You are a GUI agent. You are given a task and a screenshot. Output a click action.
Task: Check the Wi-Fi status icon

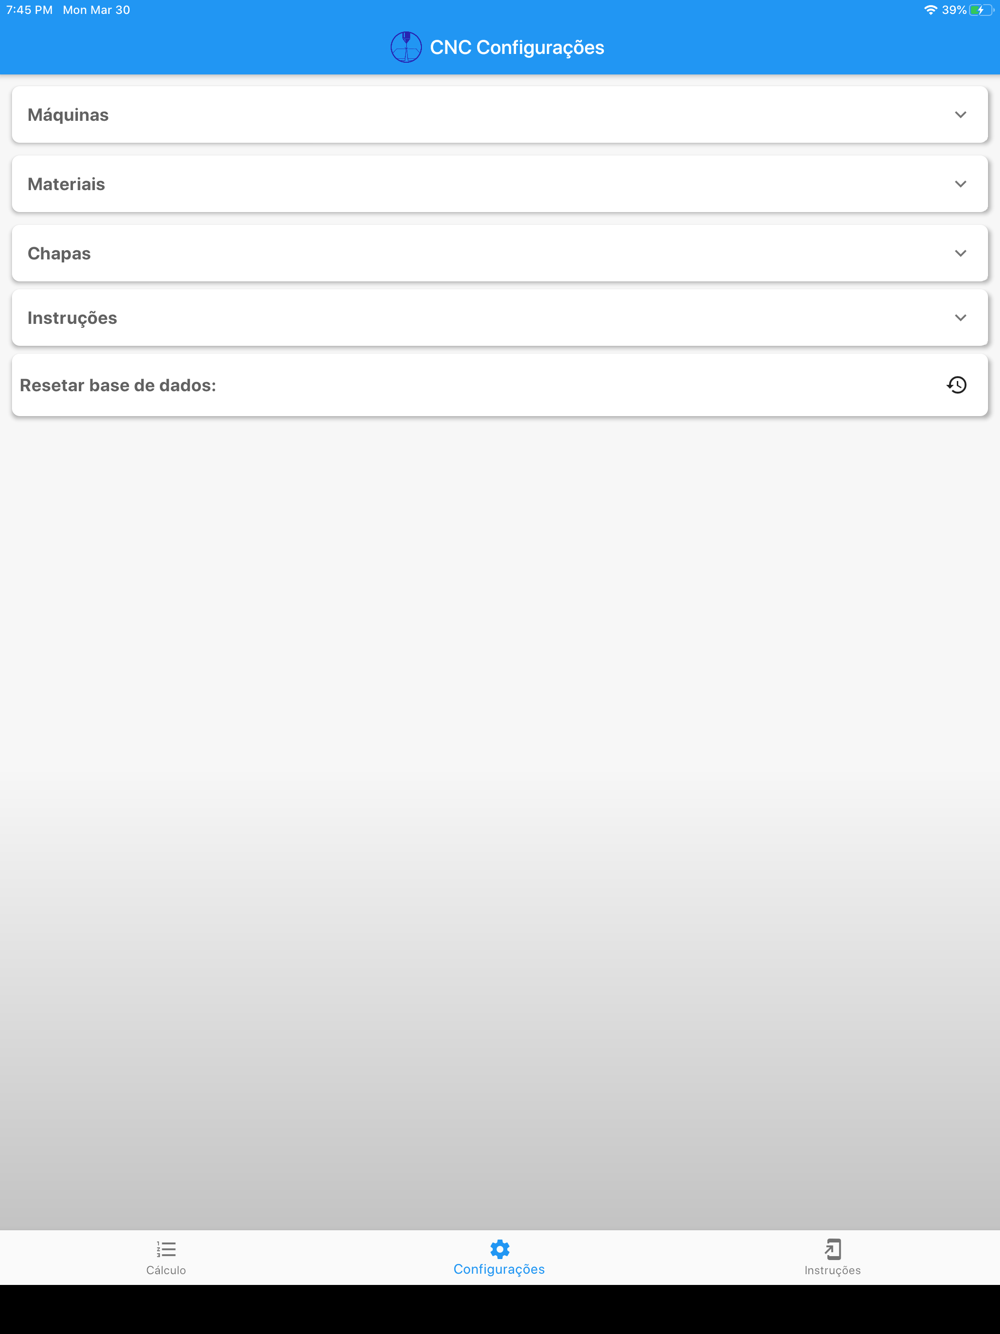[x=930, y=10]
